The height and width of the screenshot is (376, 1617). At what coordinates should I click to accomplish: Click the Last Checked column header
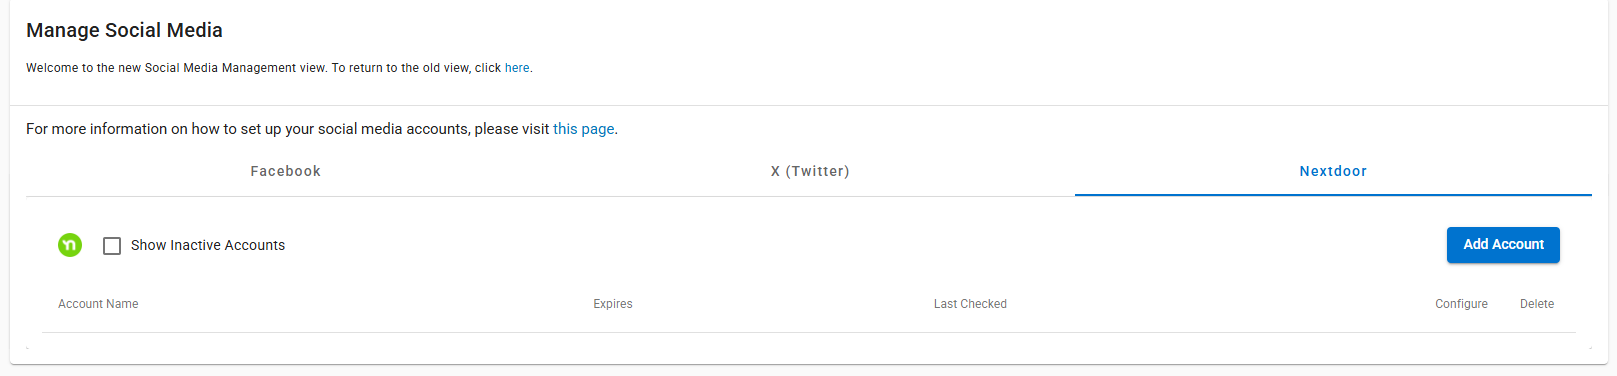pyautogui.click(x=970, y=304)
